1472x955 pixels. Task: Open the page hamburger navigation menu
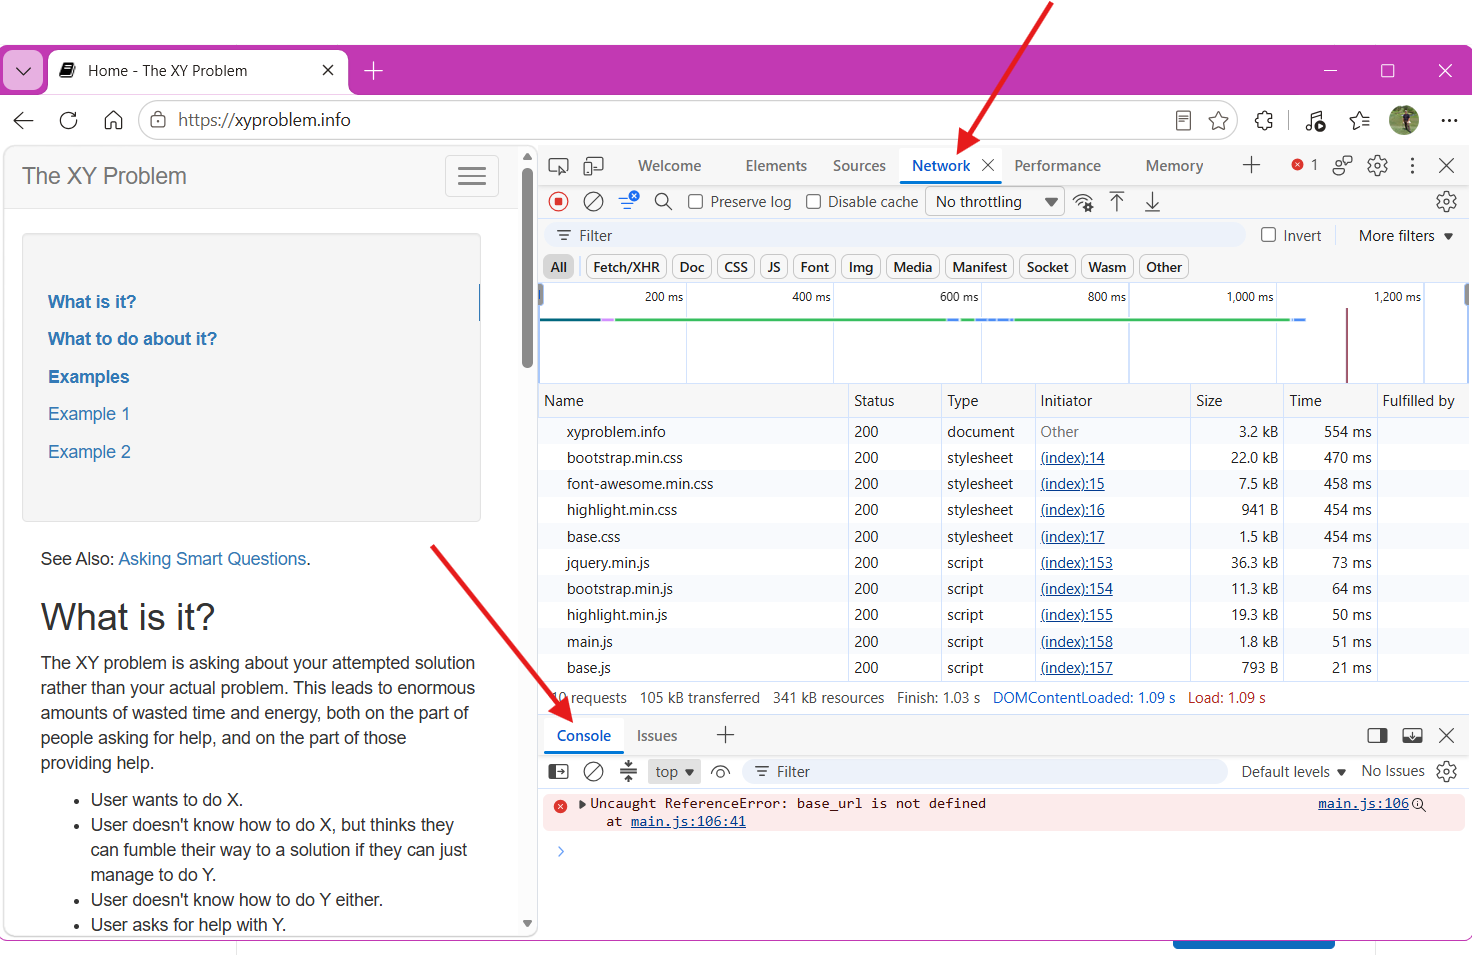tap(472, 177)
